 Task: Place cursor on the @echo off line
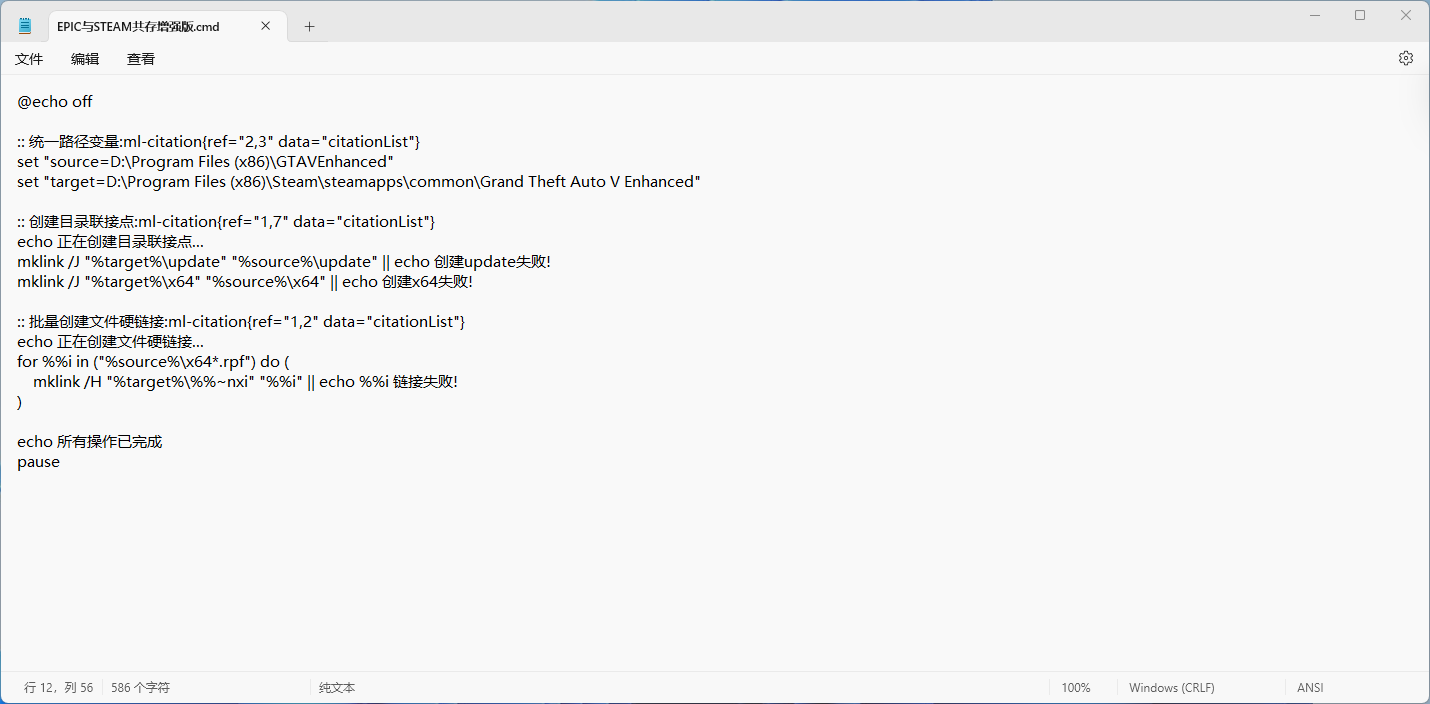55,101
